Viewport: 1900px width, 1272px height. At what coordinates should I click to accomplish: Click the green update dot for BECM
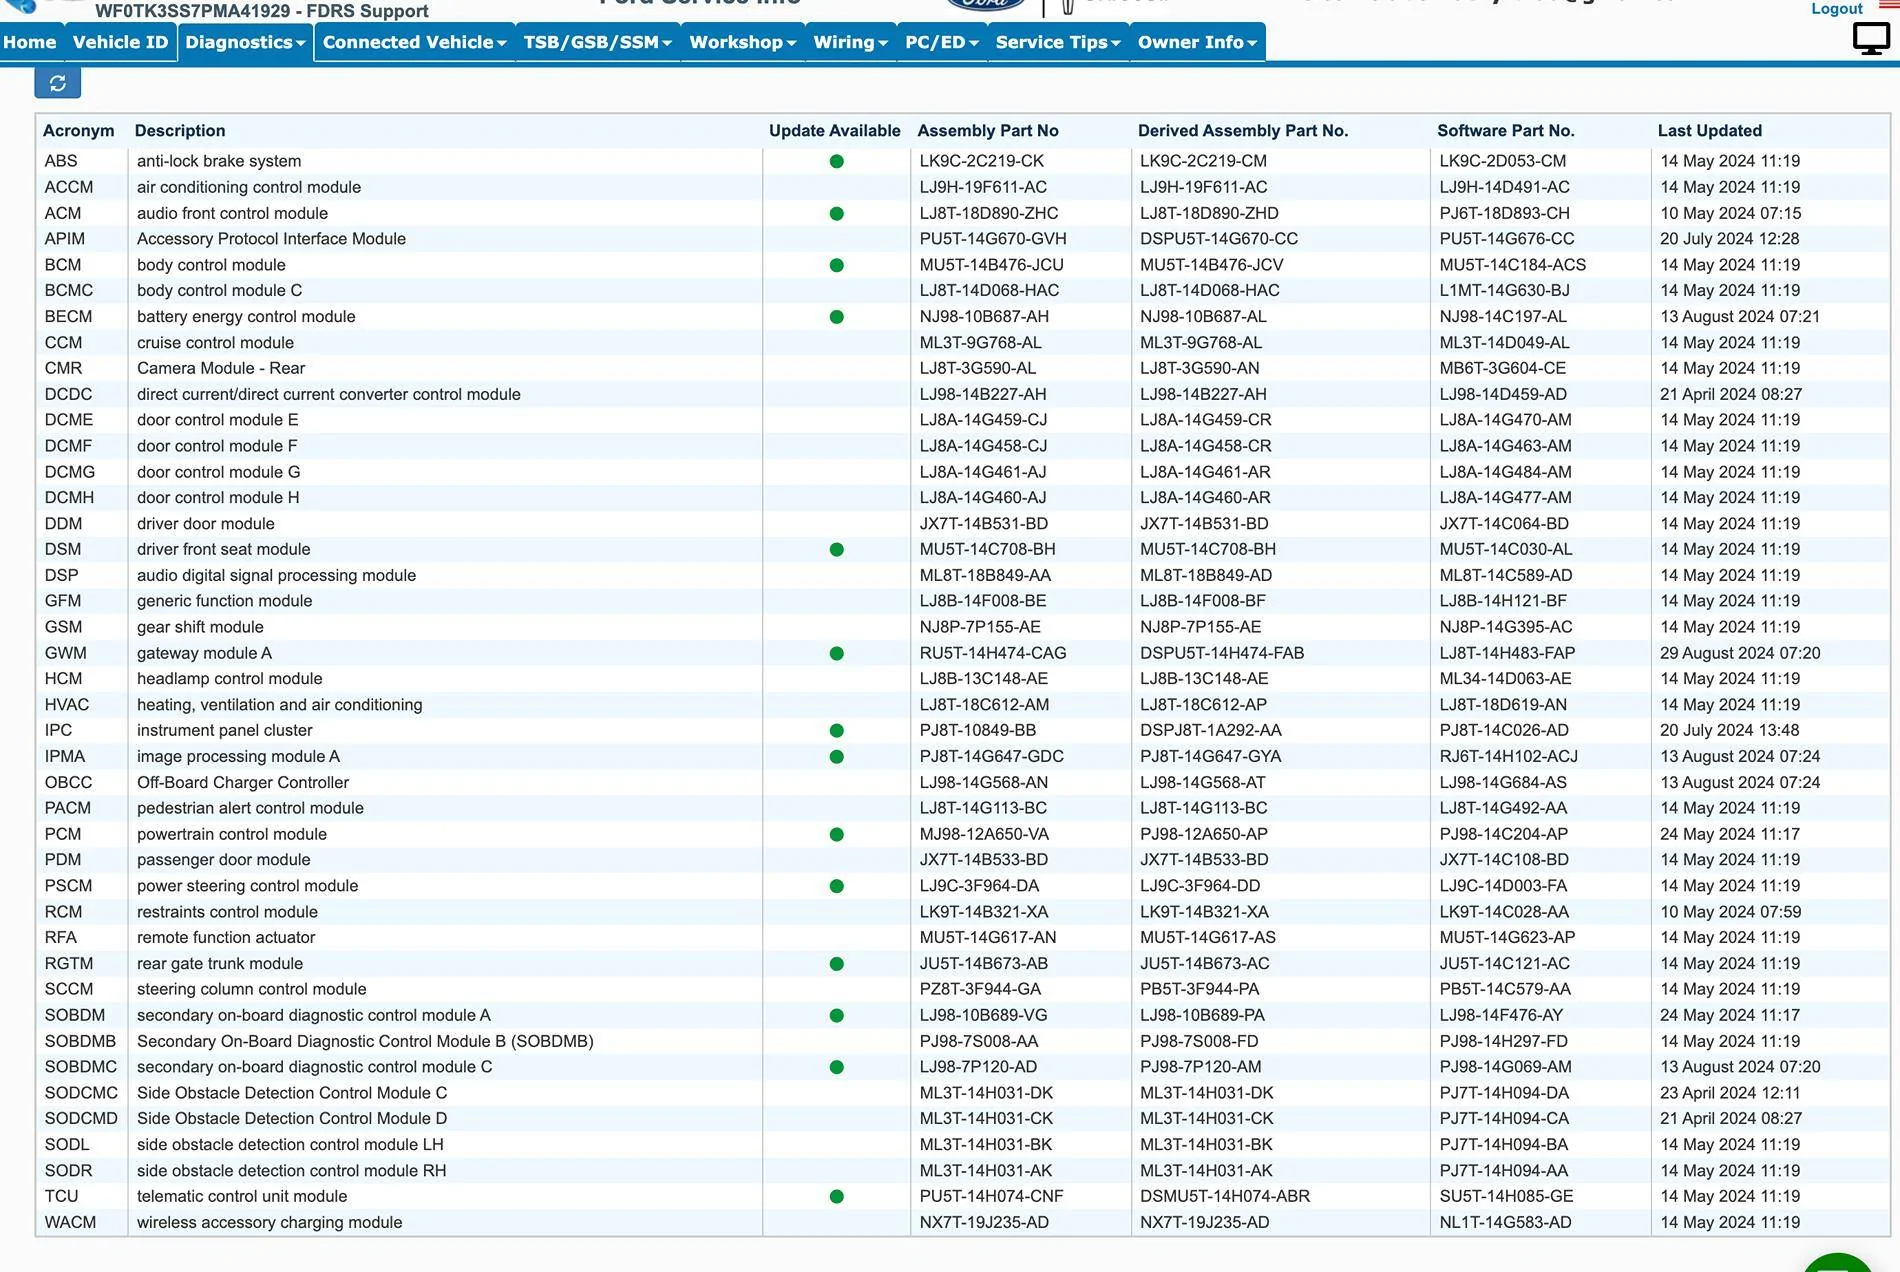point(837,317)
